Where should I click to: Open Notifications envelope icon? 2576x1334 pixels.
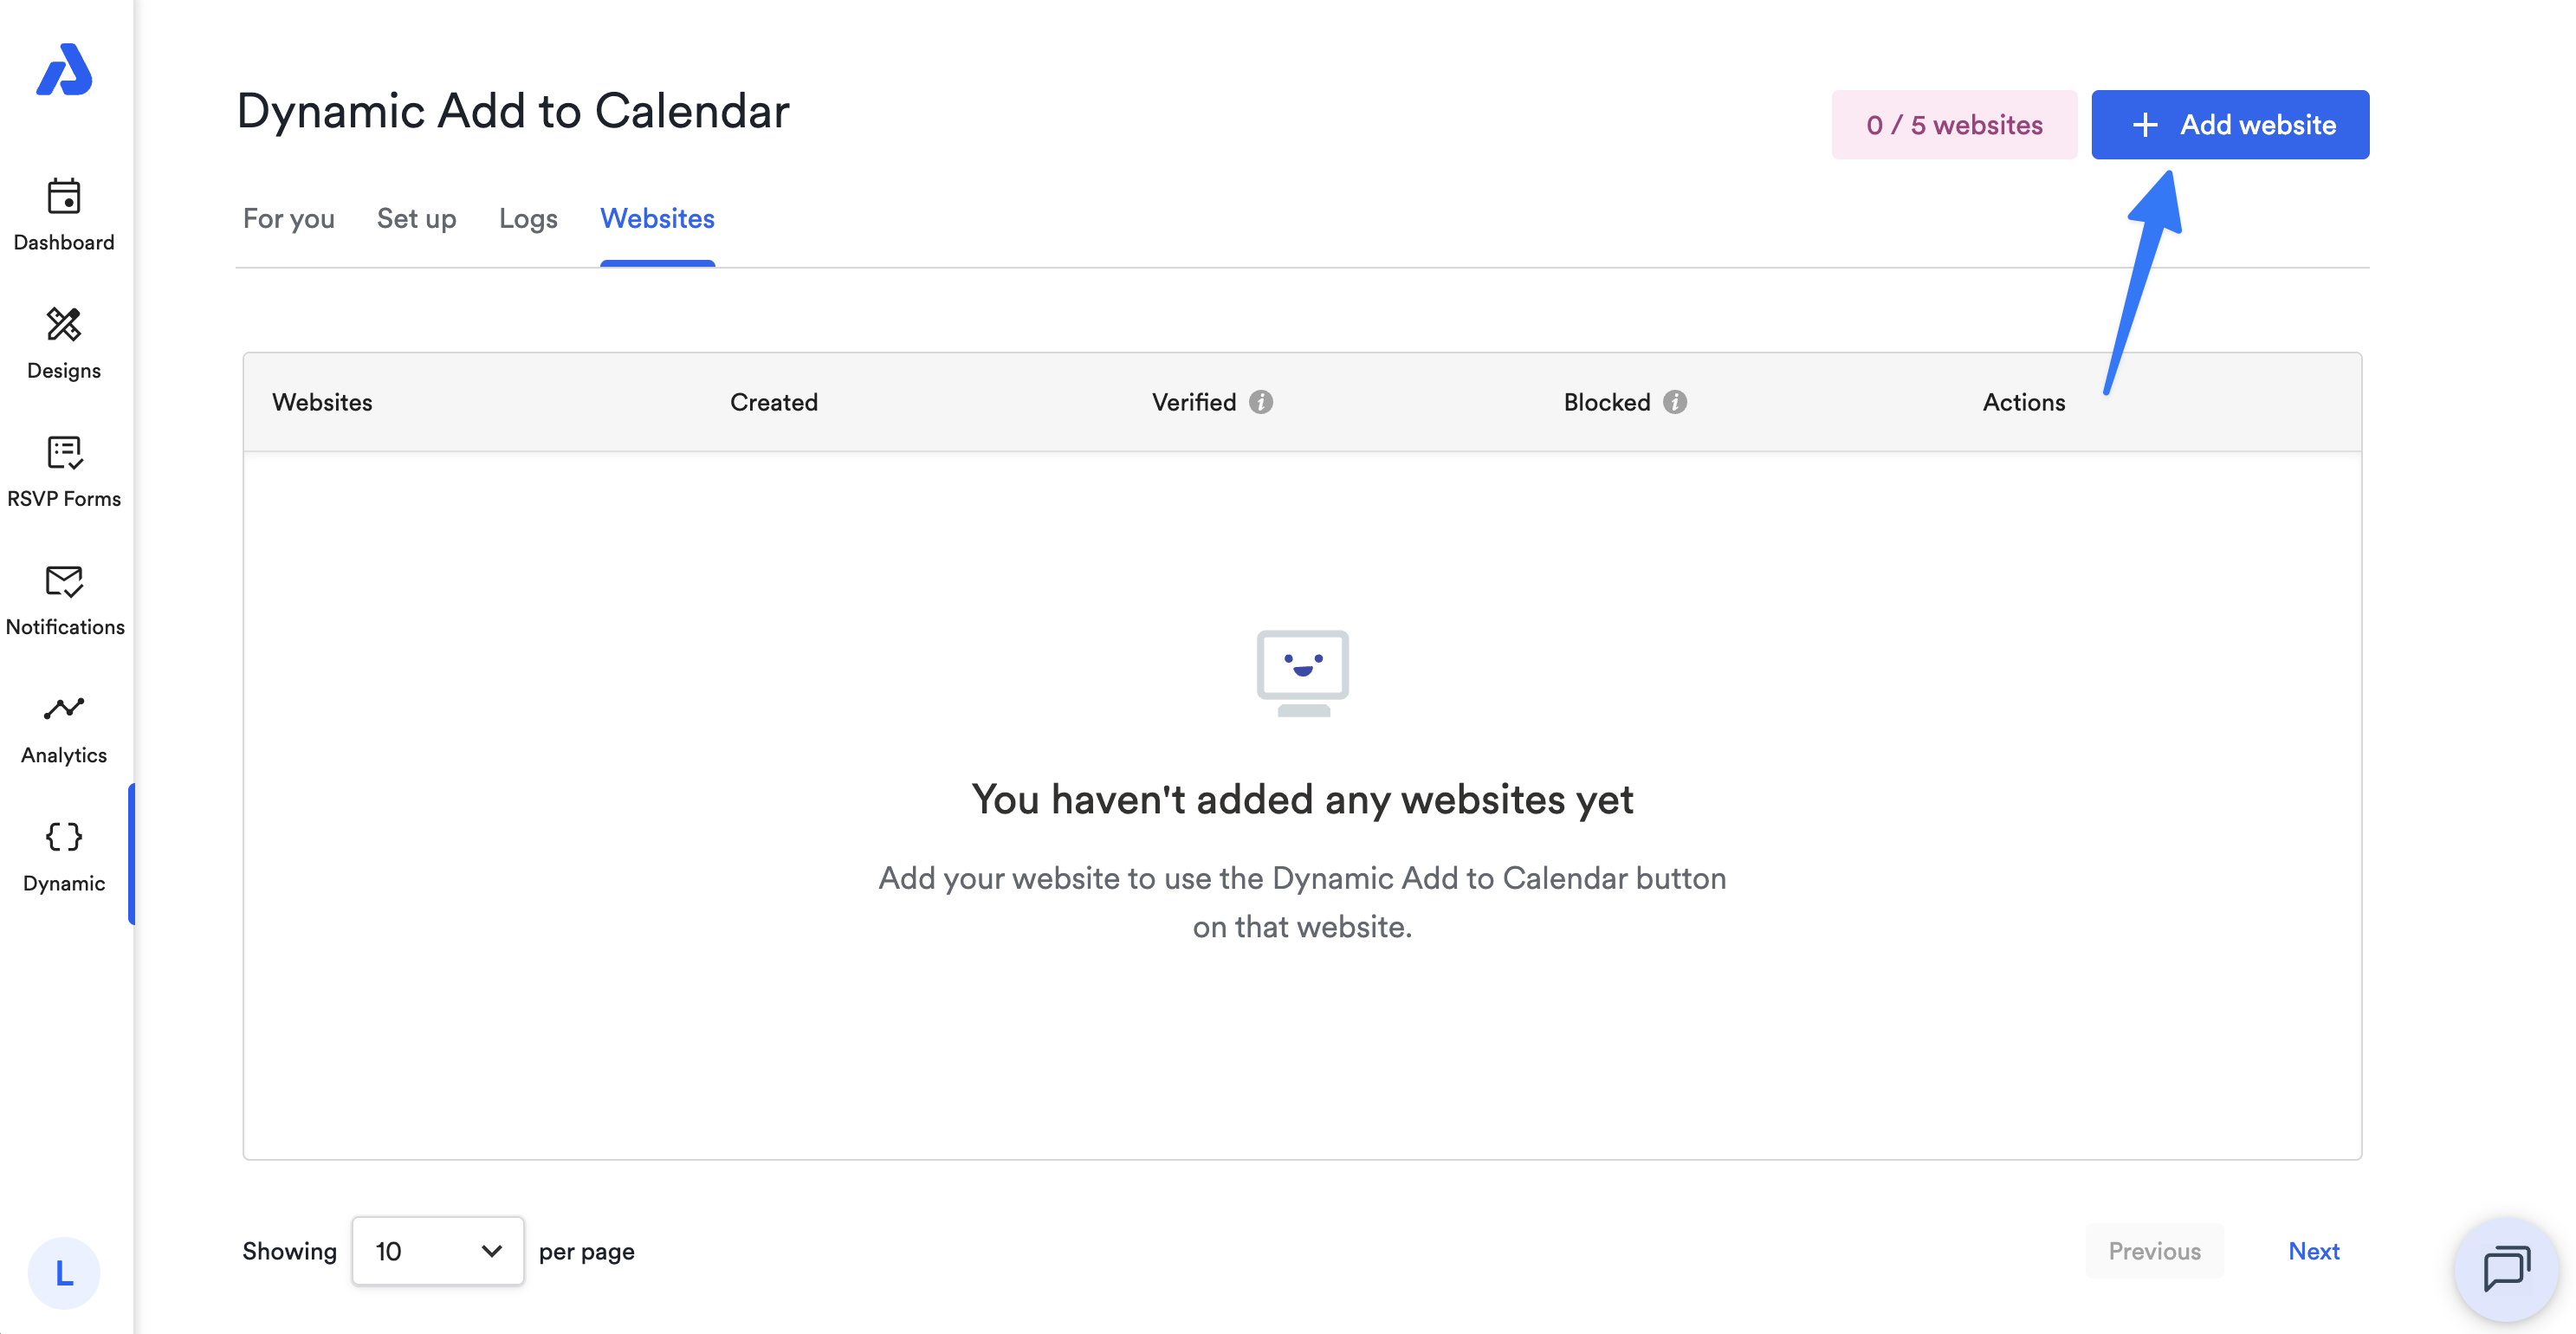64,581
